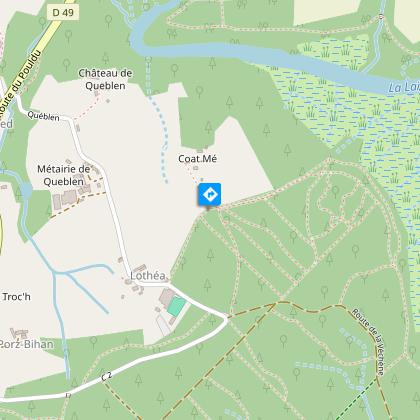Click the blue turn-direction marker icon

210,194
